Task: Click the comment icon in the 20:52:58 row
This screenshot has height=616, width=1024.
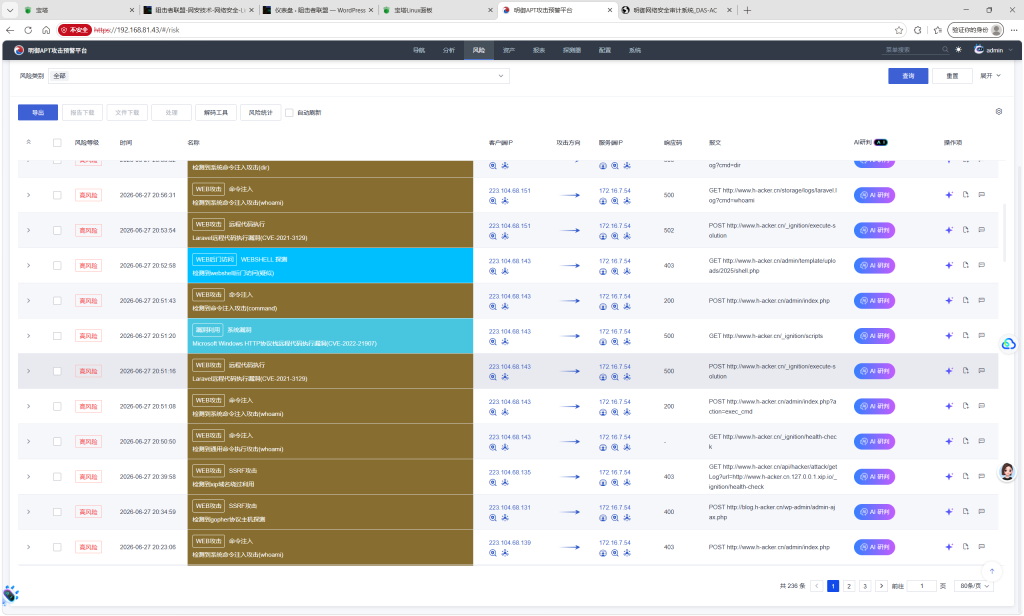Action: point(982,265)
